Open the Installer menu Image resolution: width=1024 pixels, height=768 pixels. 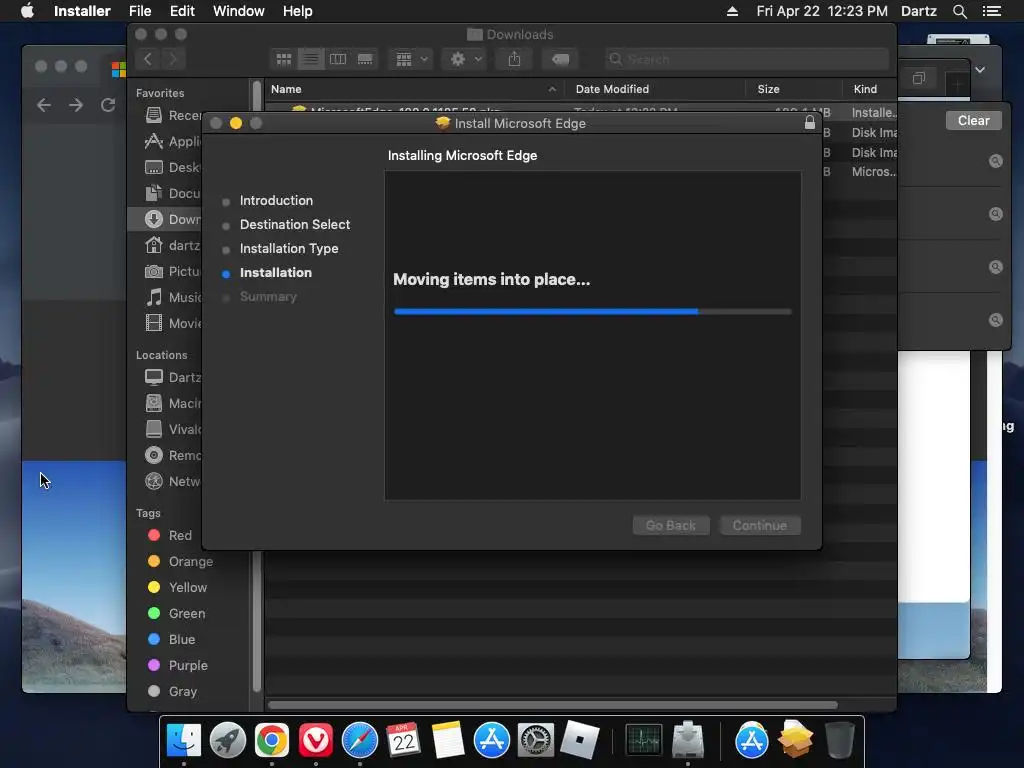[82, 11]
